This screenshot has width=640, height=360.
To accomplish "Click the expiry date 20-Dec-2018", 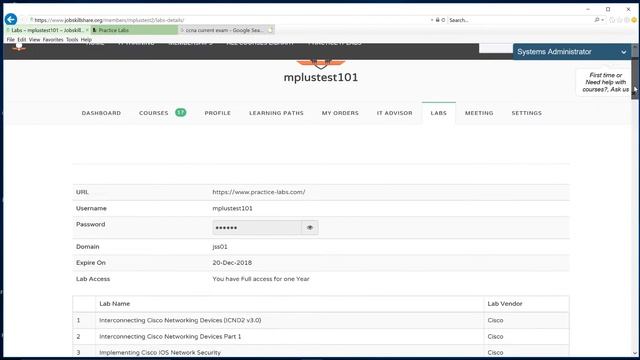I will 232,263.
